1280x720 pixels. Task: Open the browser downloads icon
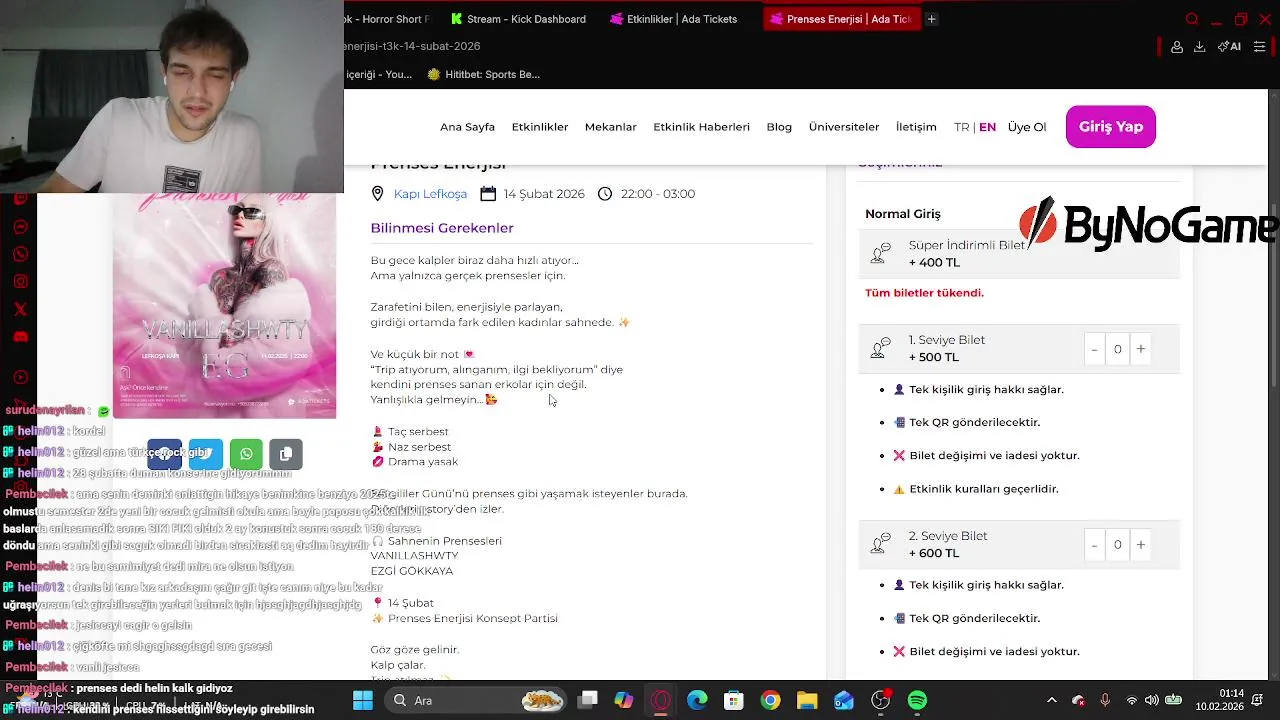pos(1199,46)
